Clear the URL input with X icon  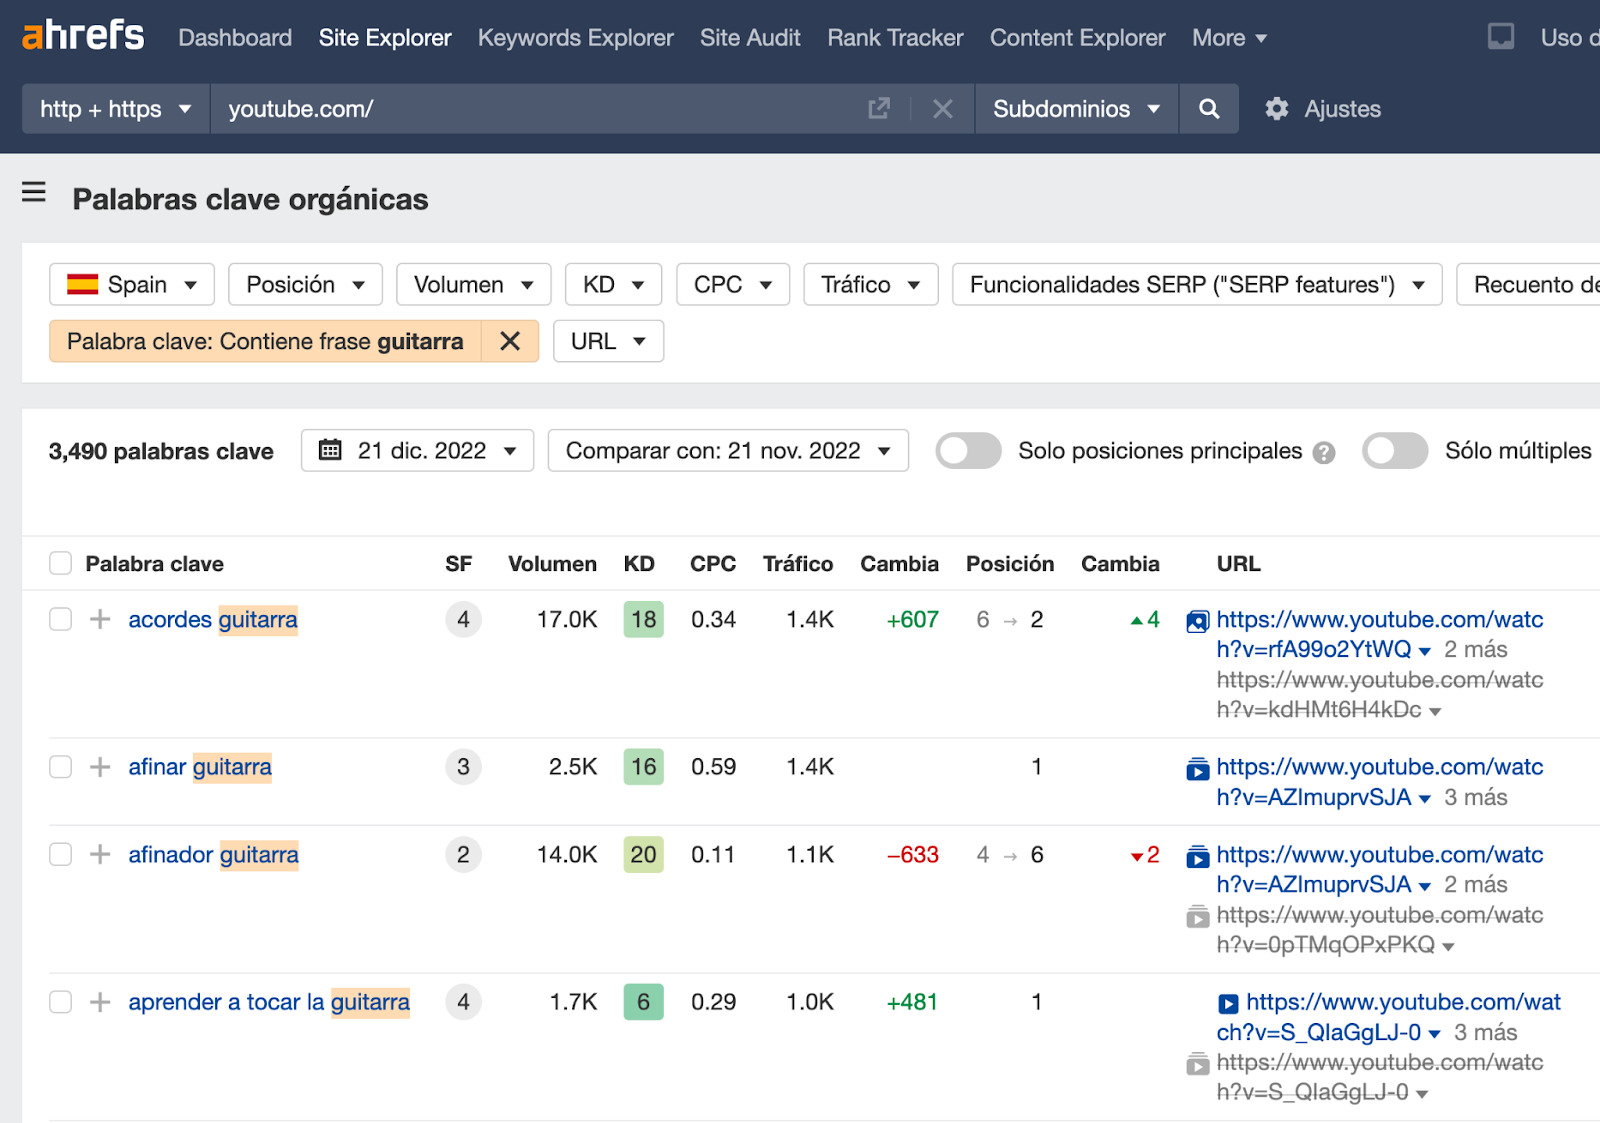942,109
